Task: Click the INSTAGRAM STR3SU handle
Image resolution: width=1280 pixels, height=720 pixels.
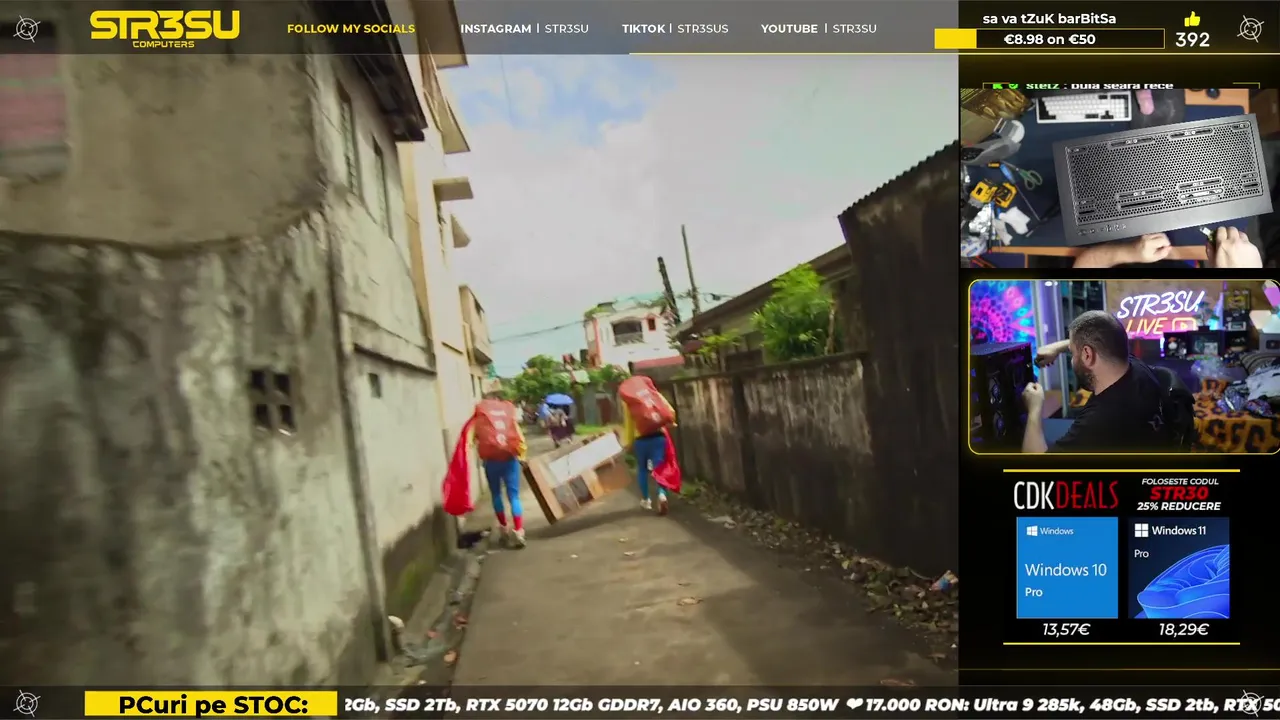Action: point(524,28)
